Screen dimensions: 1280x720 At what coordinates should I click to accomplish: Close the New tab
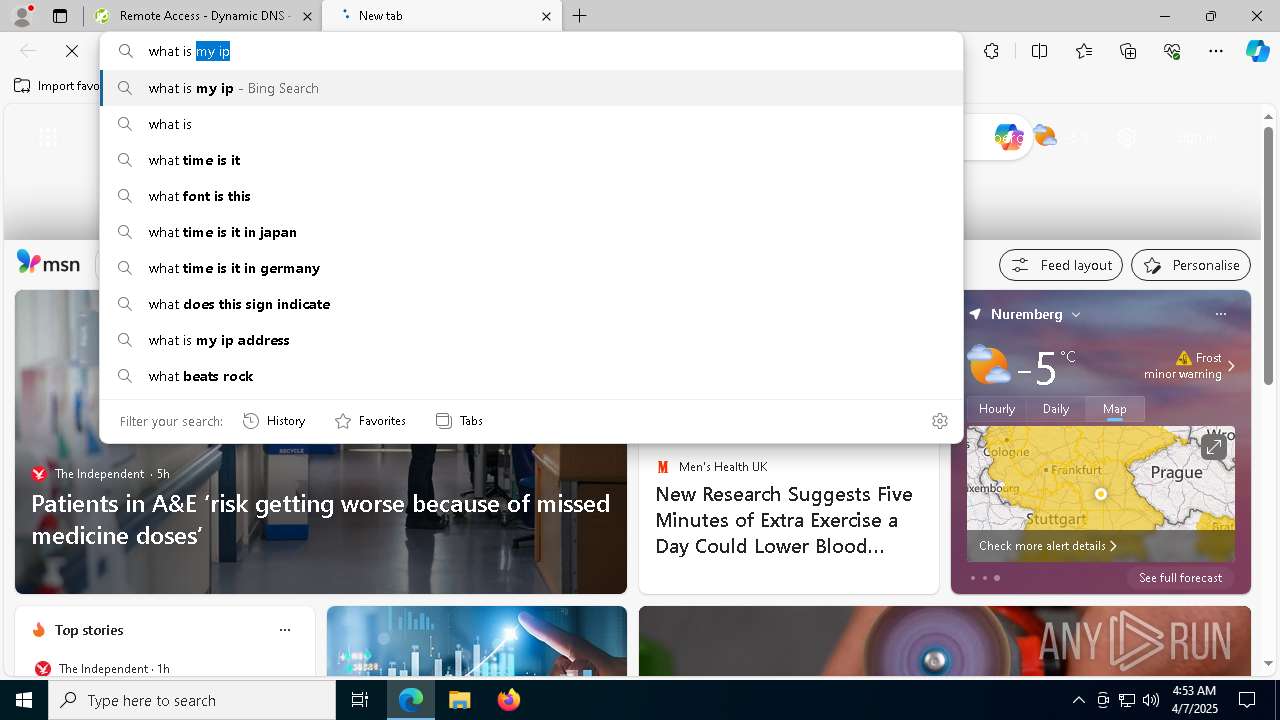[546, 16]
